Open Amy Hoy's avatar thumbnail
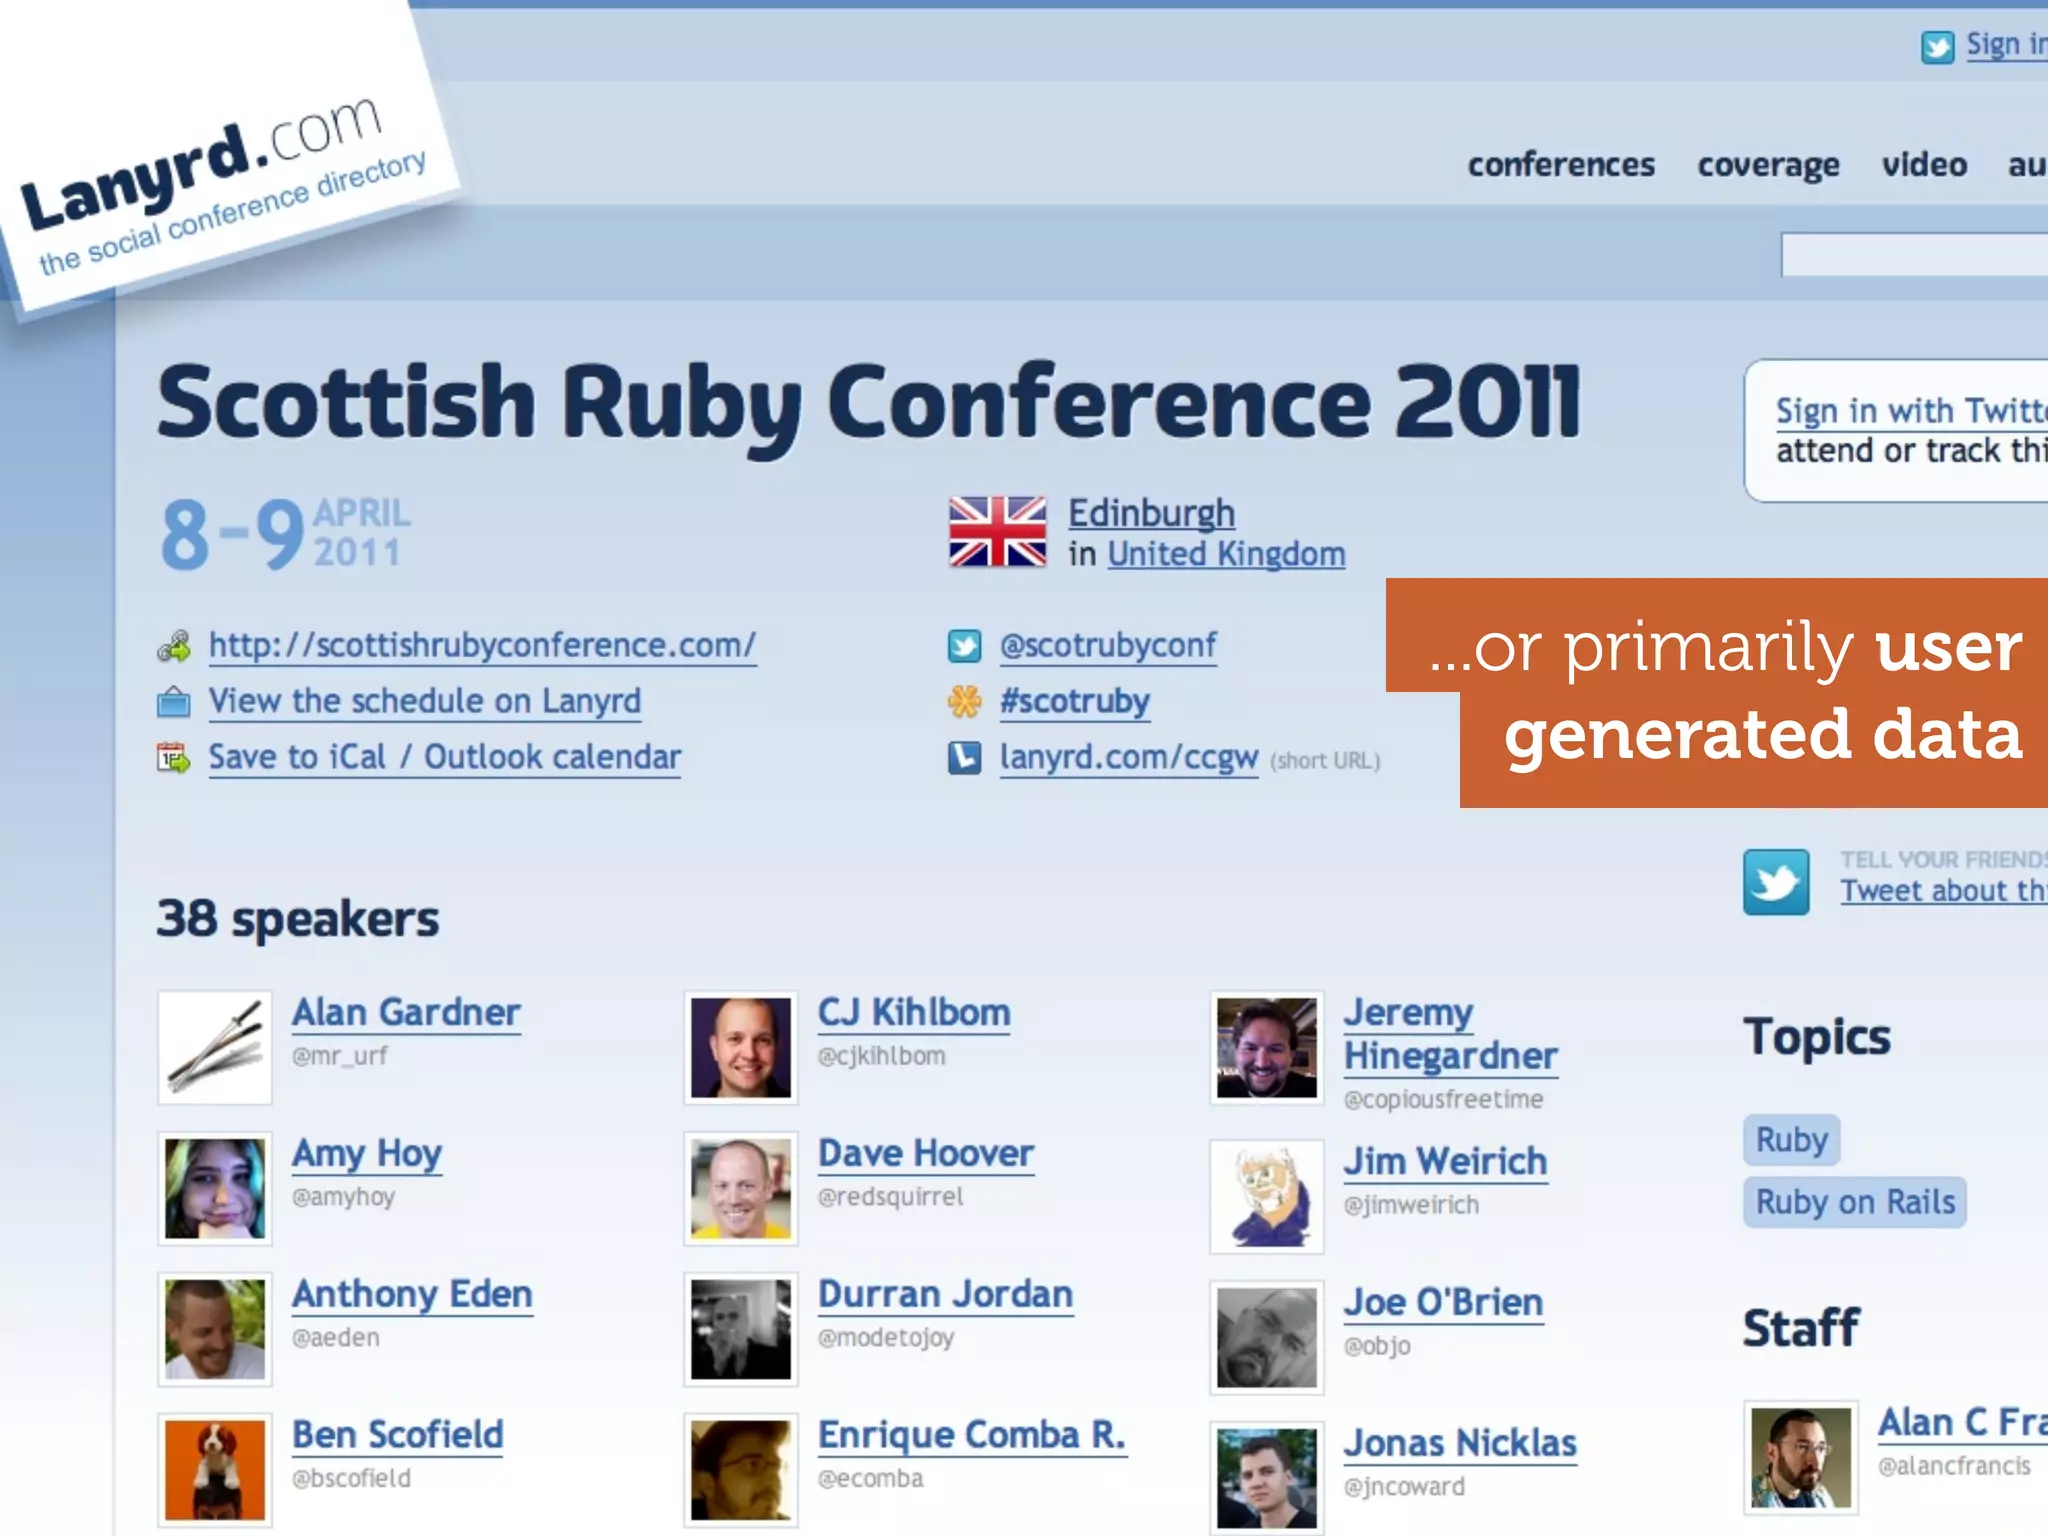The image size is (2048, 1536). pyautogui.click(x=215, y=1188)
